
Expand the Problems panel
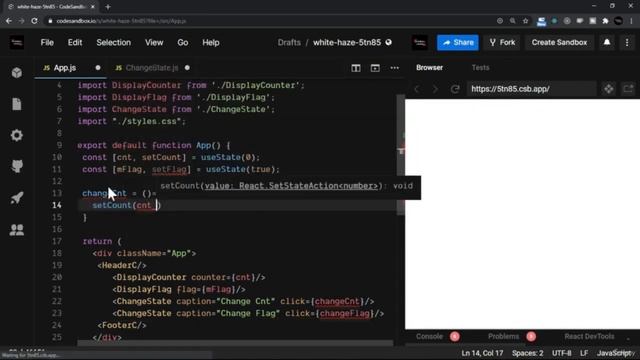(x=504, y=336)
